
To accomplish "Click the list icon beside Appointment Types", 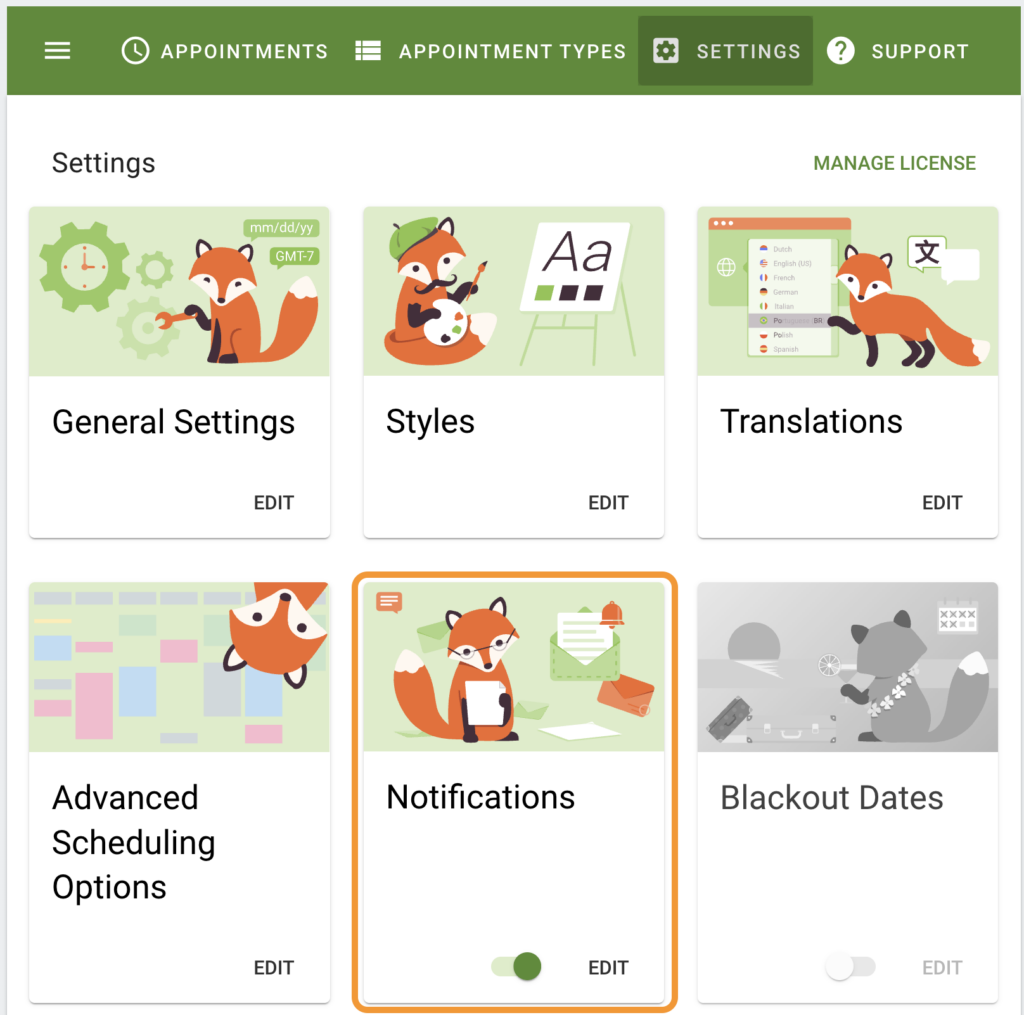I will tap(368, 51).
